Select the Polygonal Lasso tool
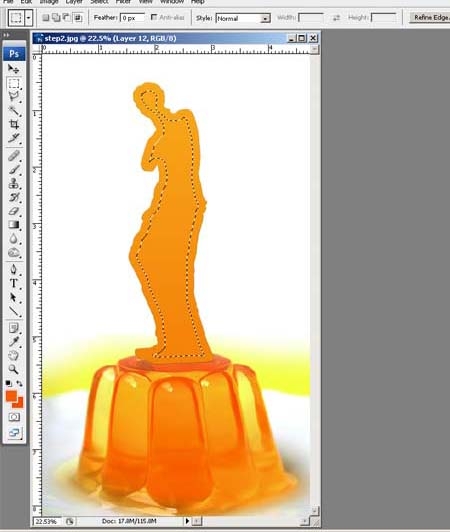 14,97
